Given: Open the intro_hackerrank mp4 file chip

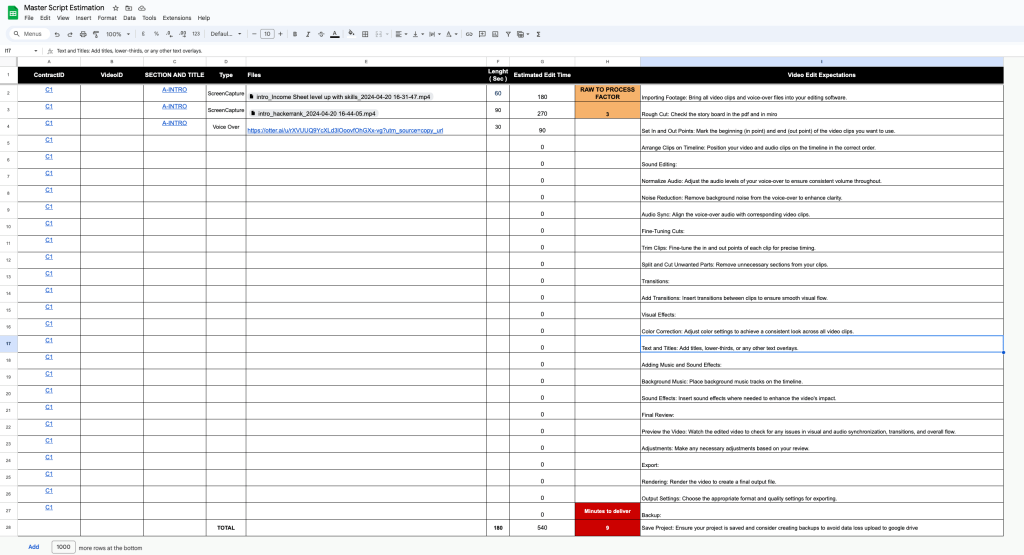Looking at the screenshot, I should [313, 113].
